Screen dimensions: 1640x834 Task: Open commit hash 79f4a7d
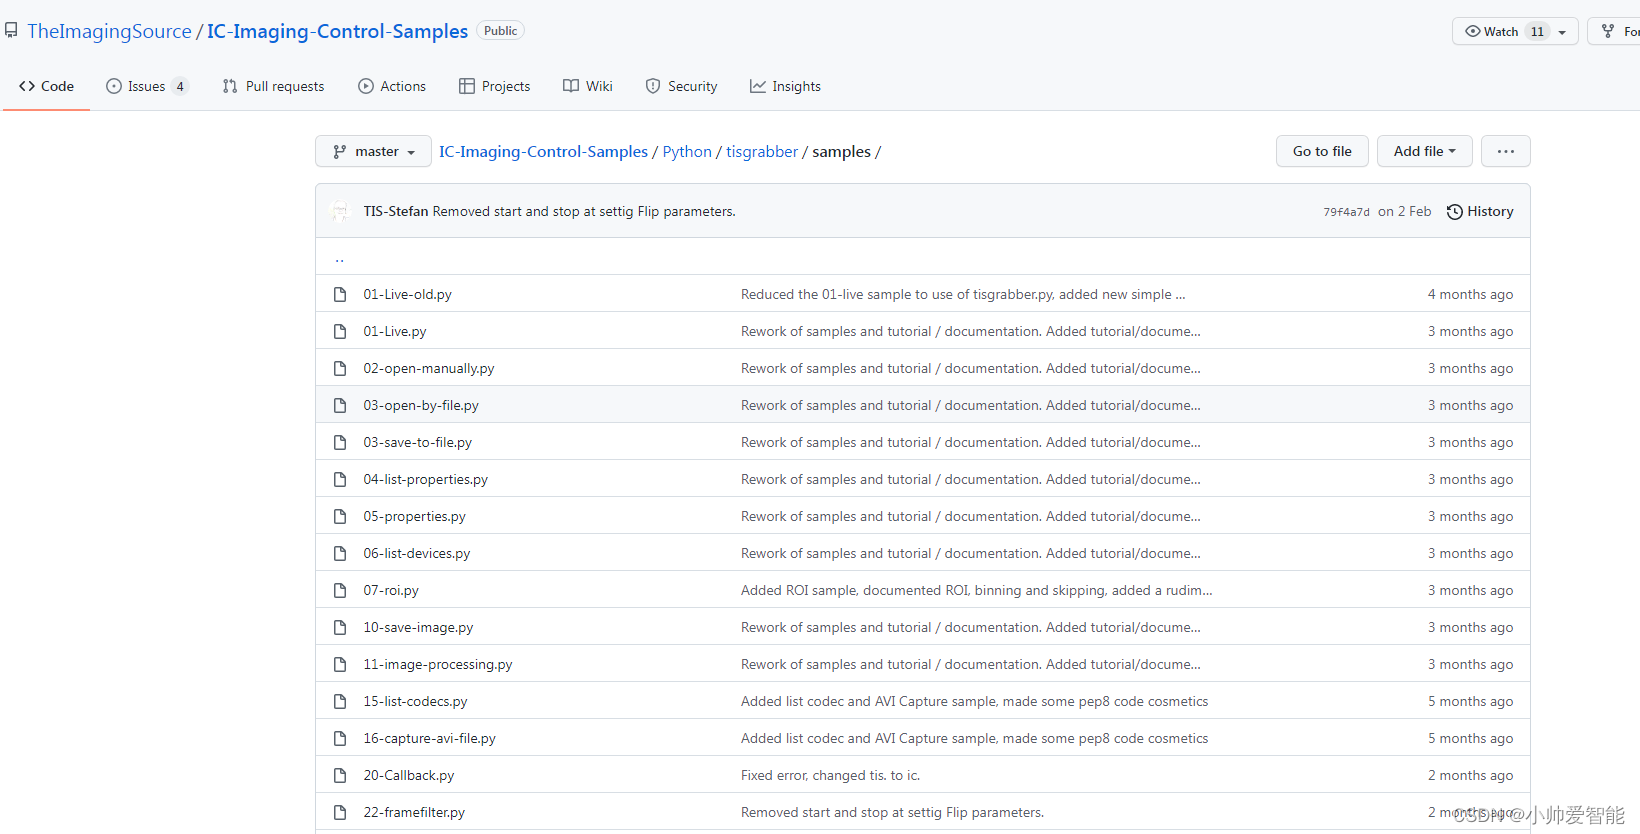coord(1346,212)
